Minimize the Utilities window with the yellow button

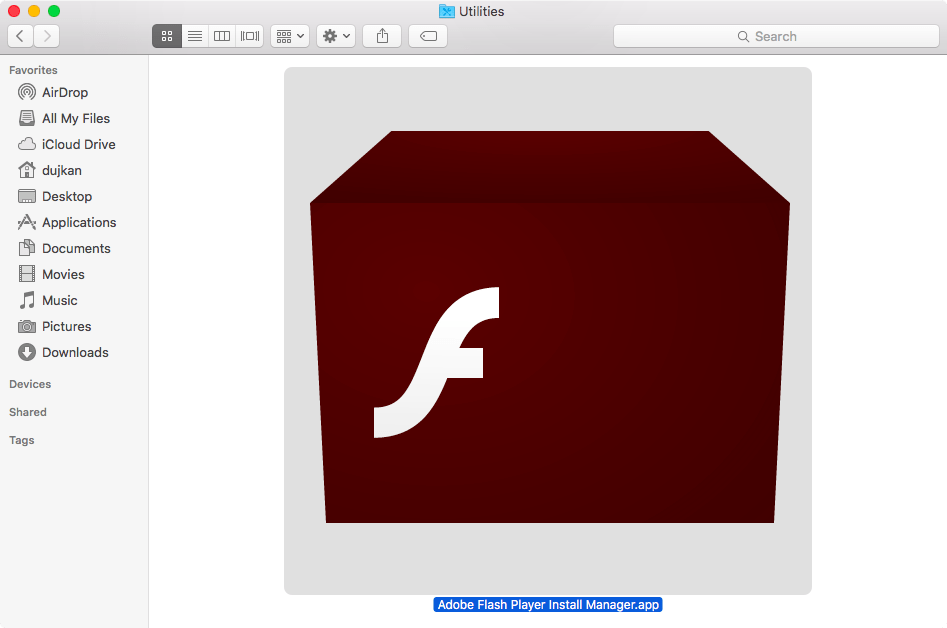[34, 11]
